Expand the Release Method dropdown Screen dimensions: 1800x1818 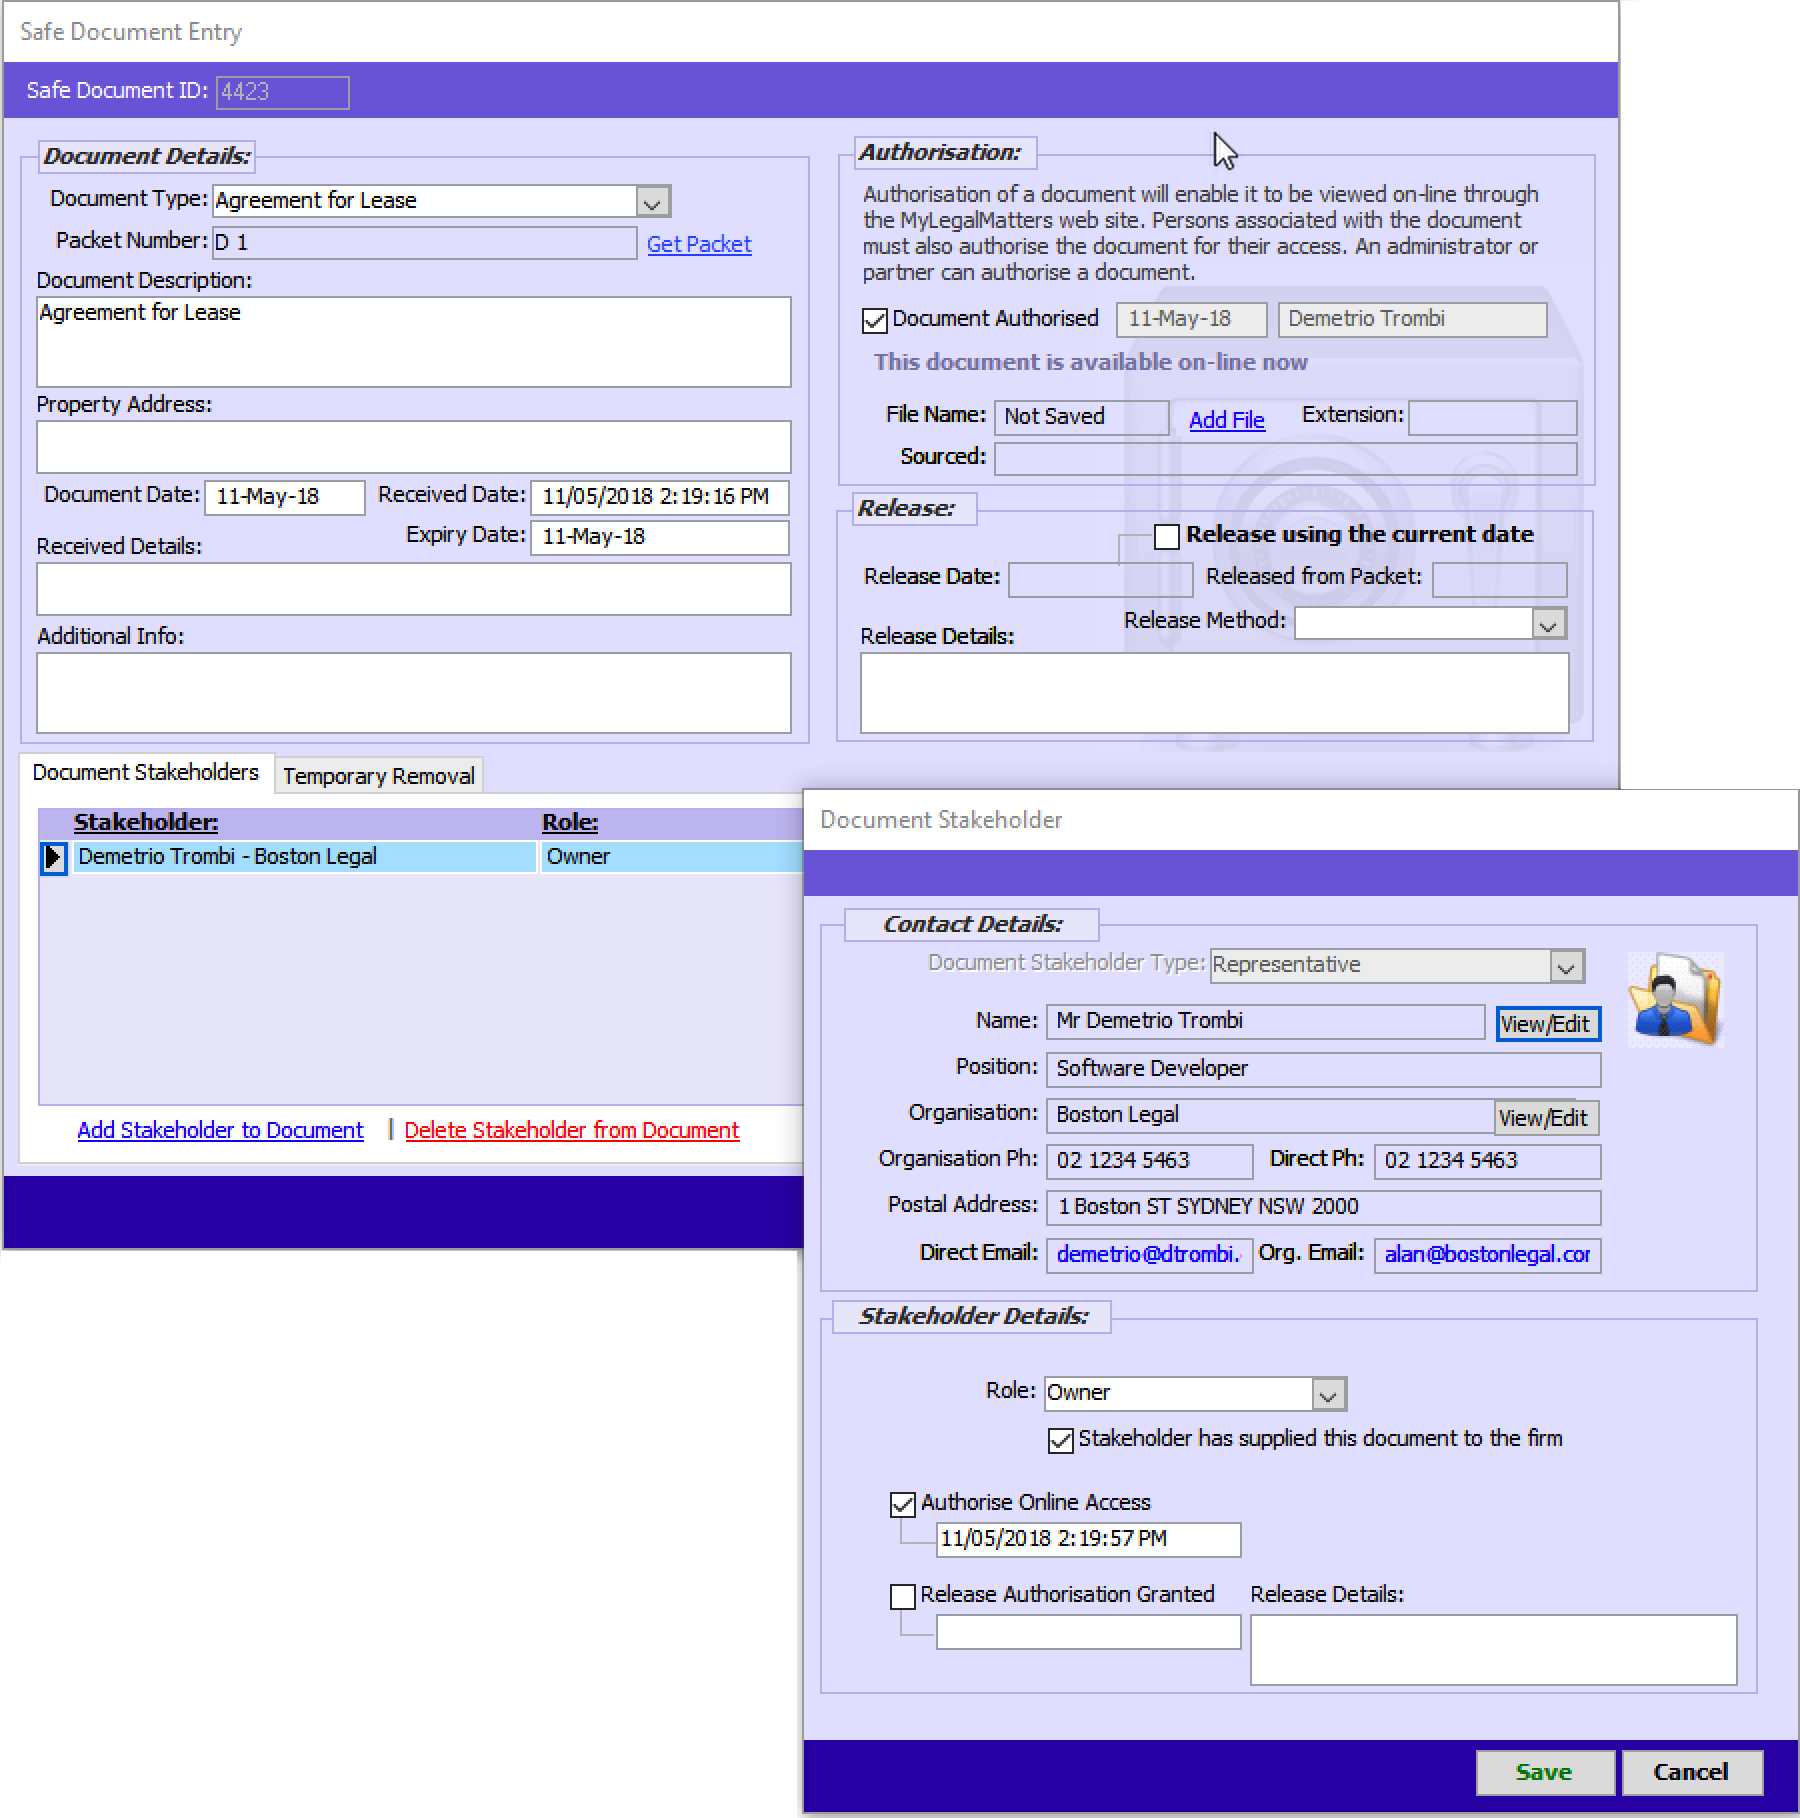(1548, 625)
